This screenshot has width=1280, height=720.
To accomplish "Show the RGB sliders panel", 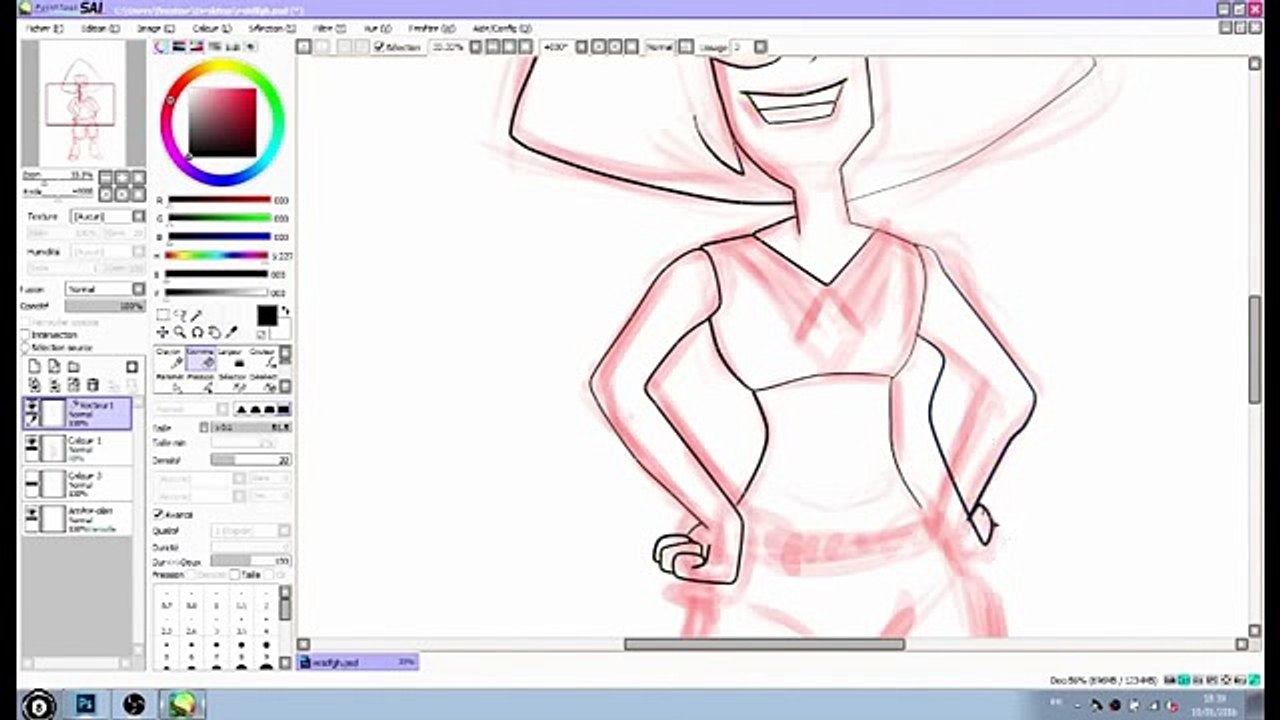I will (179, 46).
